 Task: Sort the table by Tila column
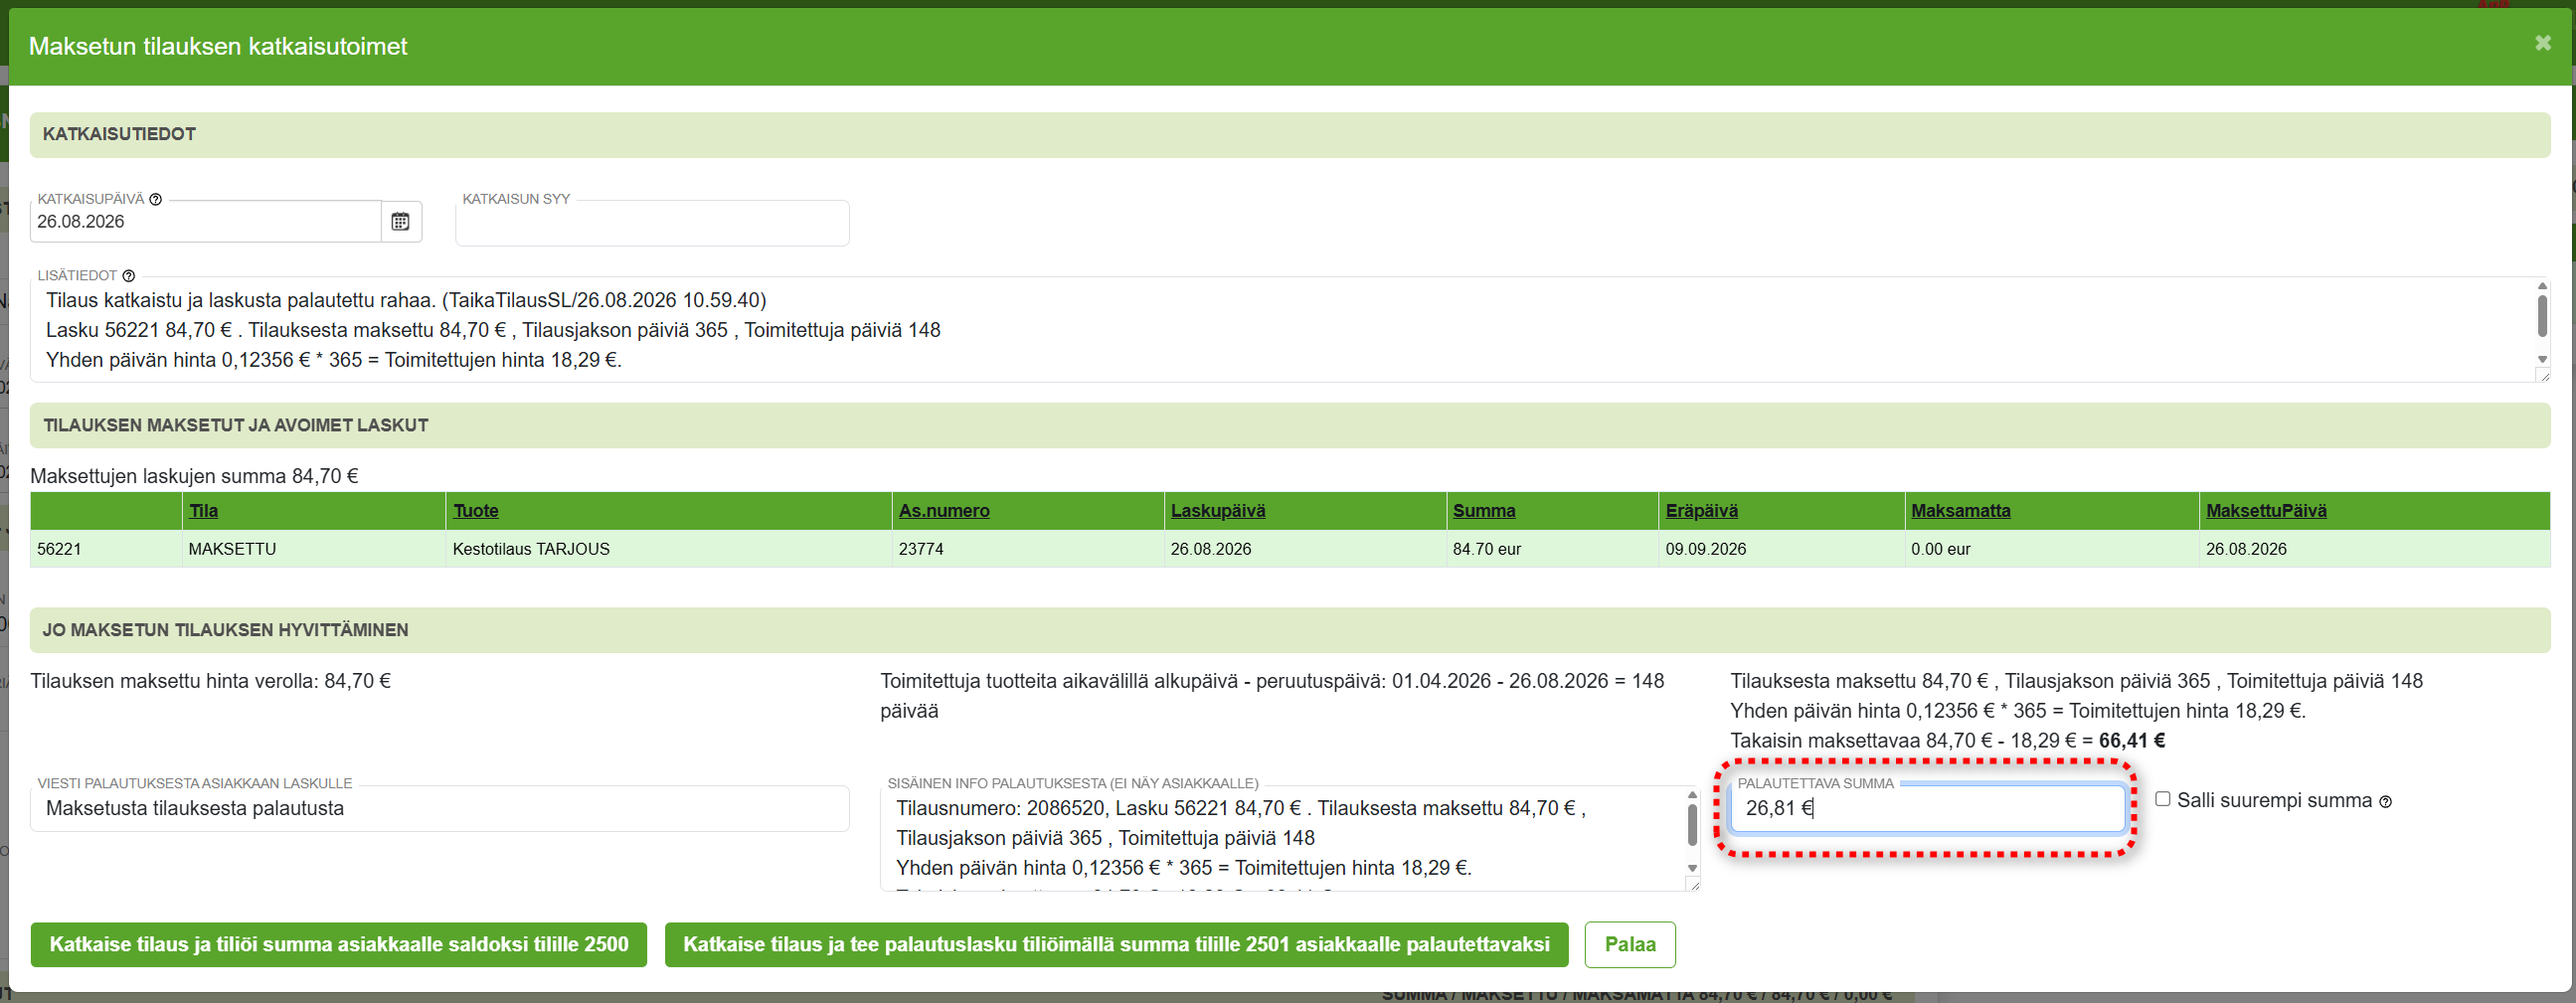204,511
